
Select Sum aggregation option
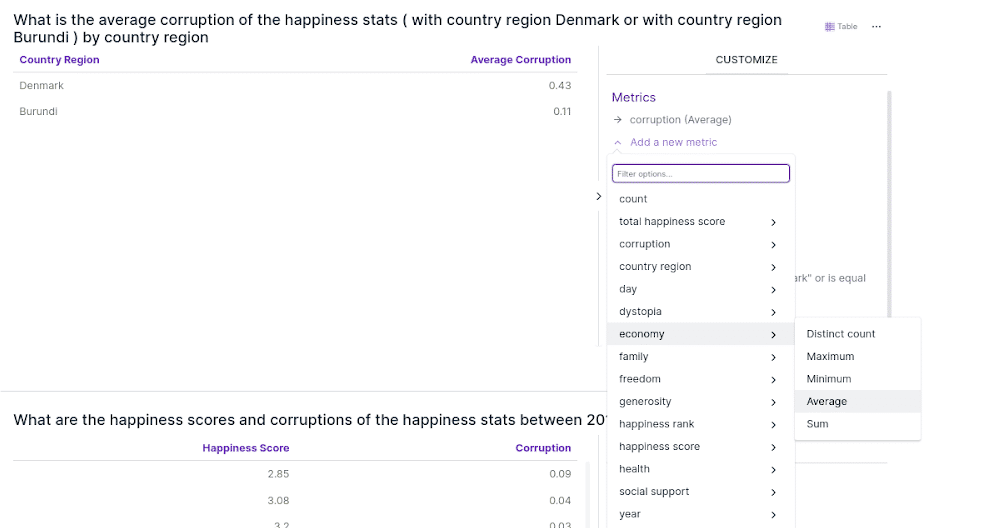(x=818, y=424)
